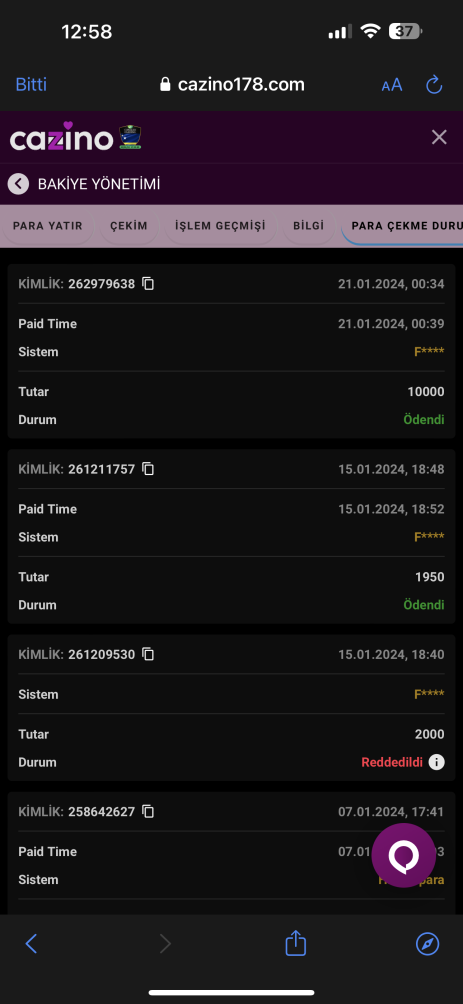Open AA text size menu

pos(392,85)
